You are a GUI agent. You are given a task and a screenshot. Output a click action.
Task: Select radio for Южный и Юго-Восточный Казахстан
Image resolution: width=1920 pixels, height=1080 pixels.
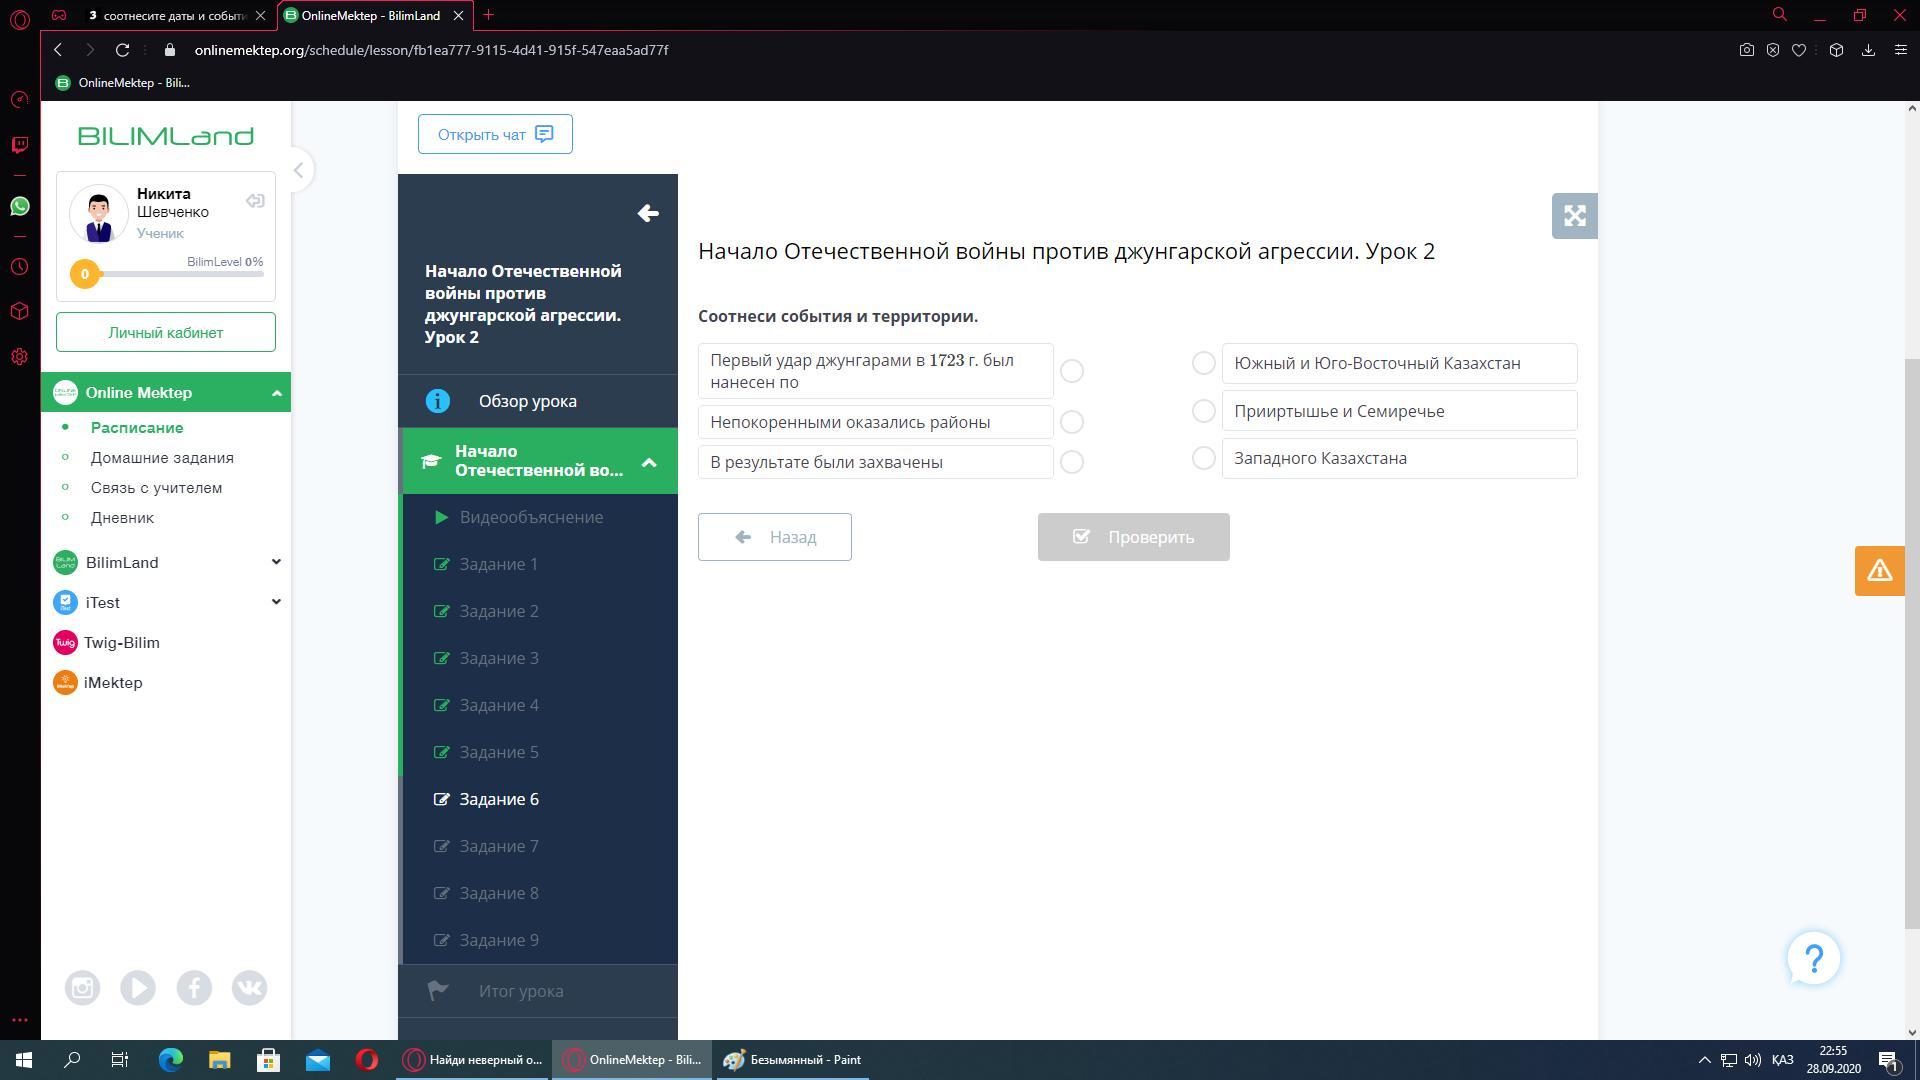tap(1203, 363)
